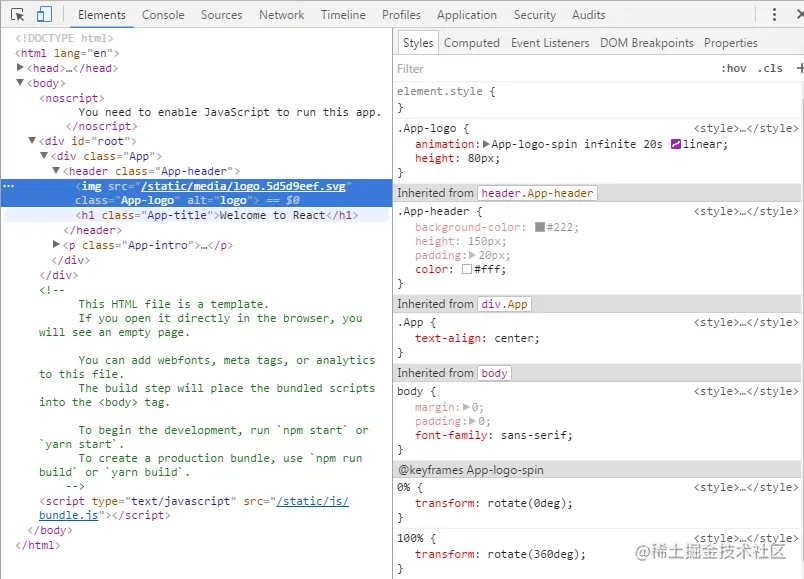The width and height of the screenshot is (804, 579).
Task: Expand the body margin shorthand triangle
Action: (466, 407)
